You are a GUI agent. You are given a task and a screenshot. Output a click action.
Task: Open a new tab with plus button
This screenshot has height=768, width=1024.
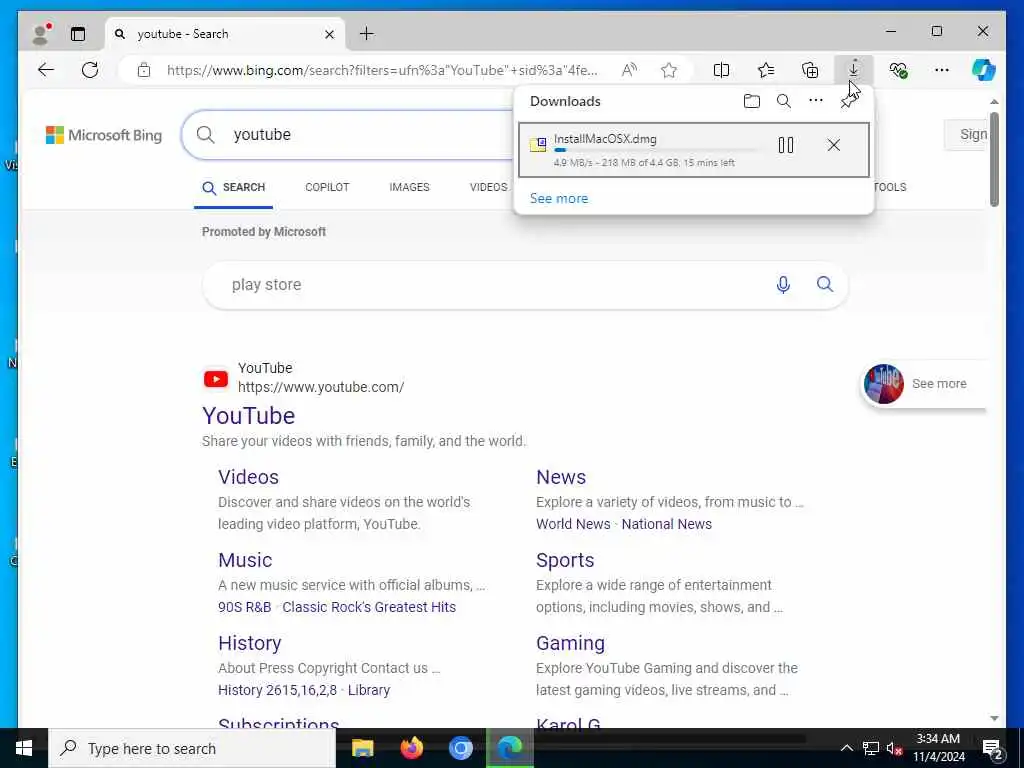(367, 33)
